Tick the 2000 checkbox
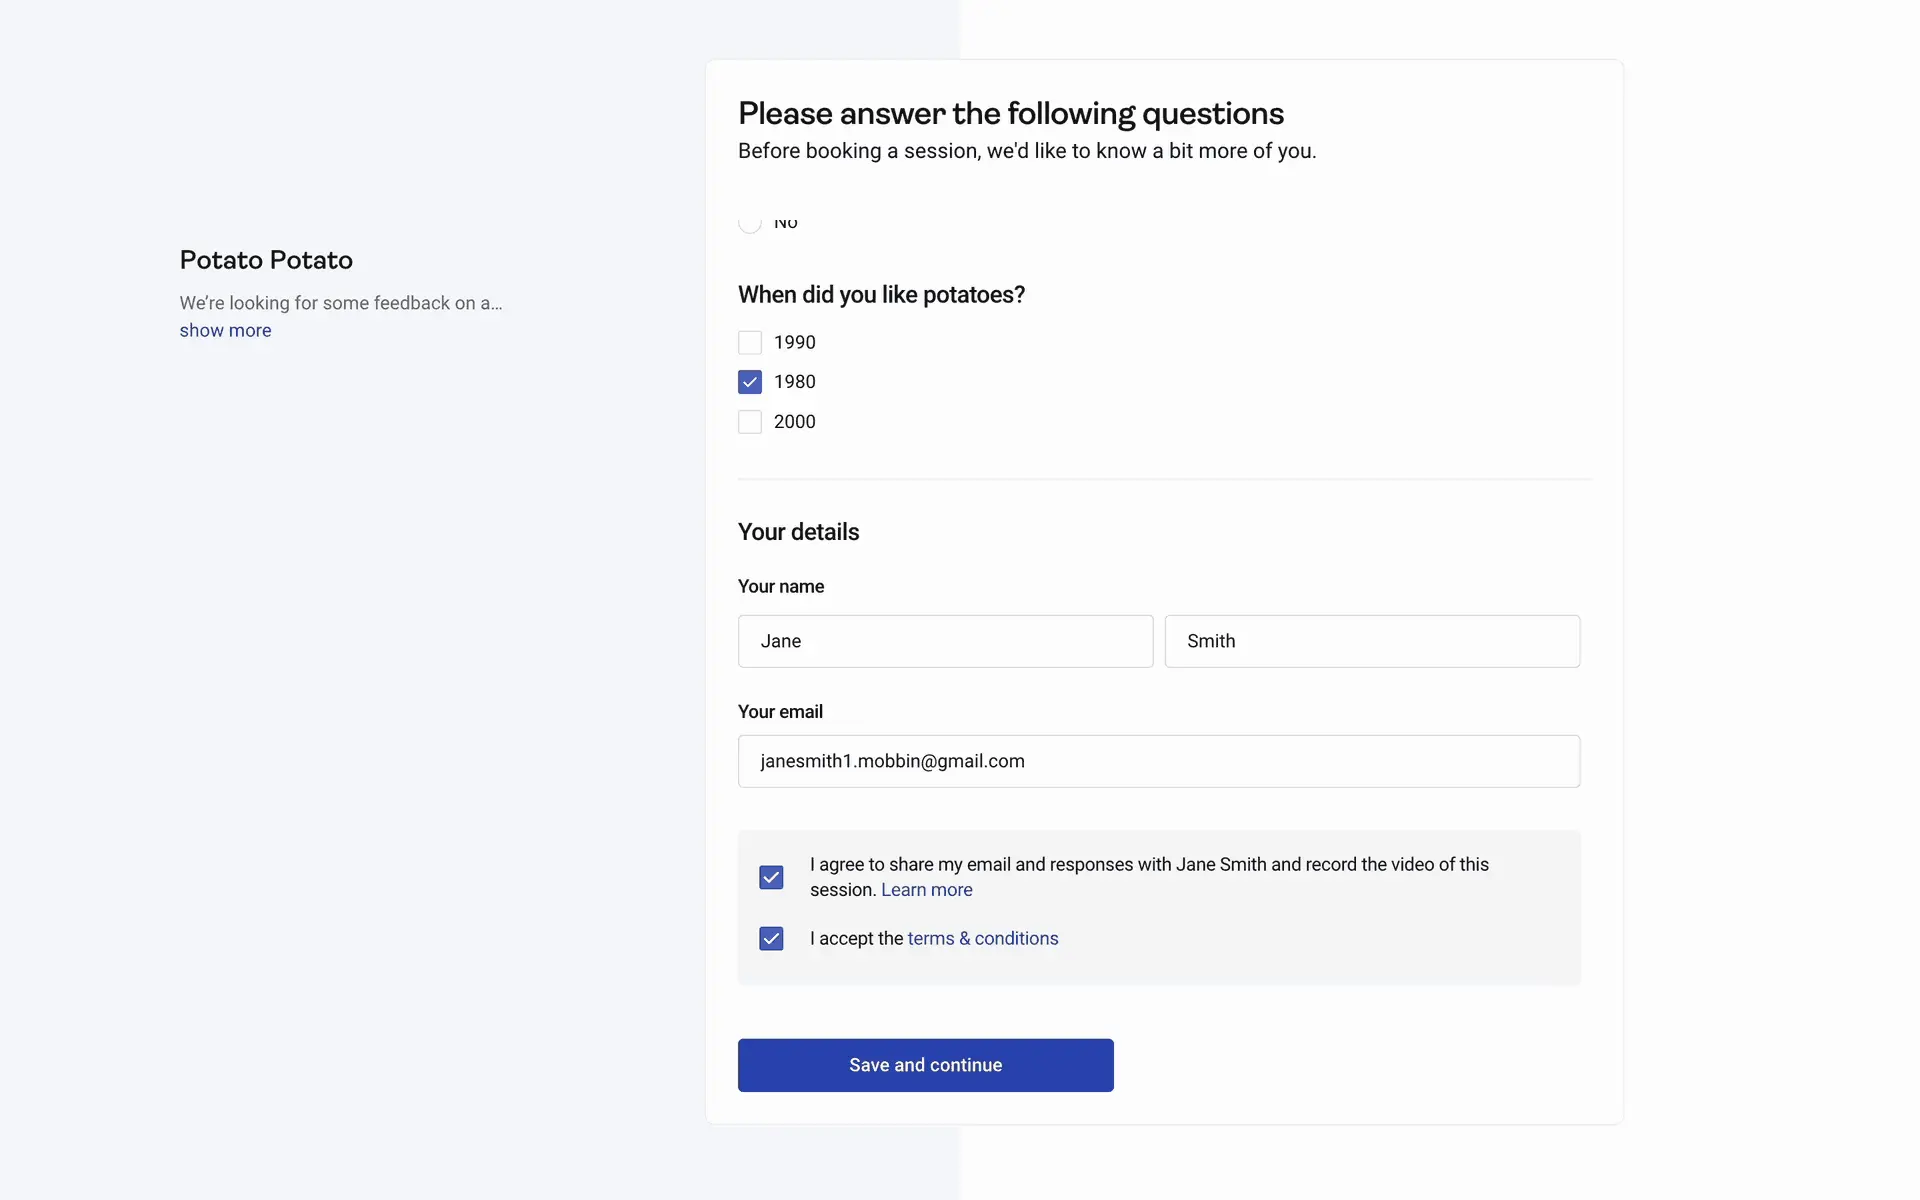This screenshot has width=1920, height=1200. (749, 422)
